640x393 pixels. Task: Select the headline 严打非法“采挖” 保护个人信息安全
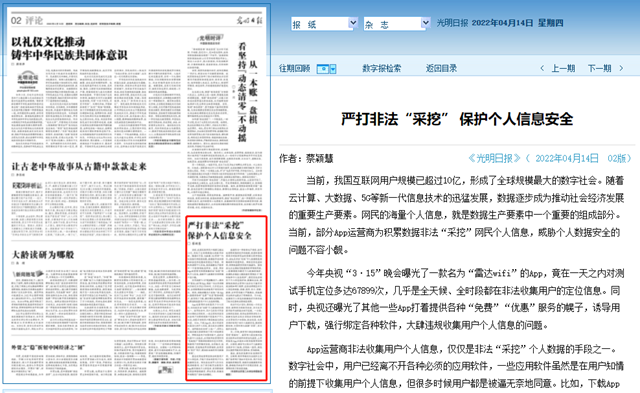(457, 119)
